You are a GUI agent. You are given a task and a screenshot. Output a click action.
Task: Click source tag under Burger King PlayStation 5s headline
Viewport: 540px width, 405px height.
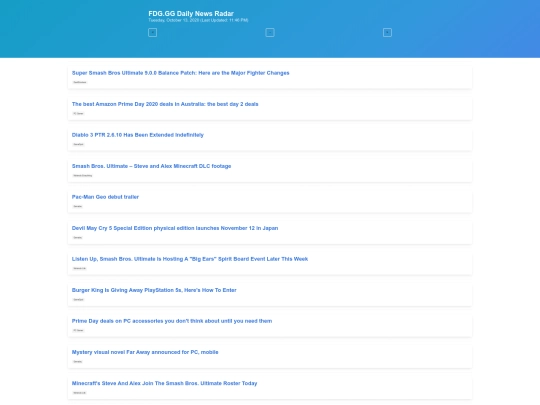point(78,299)
